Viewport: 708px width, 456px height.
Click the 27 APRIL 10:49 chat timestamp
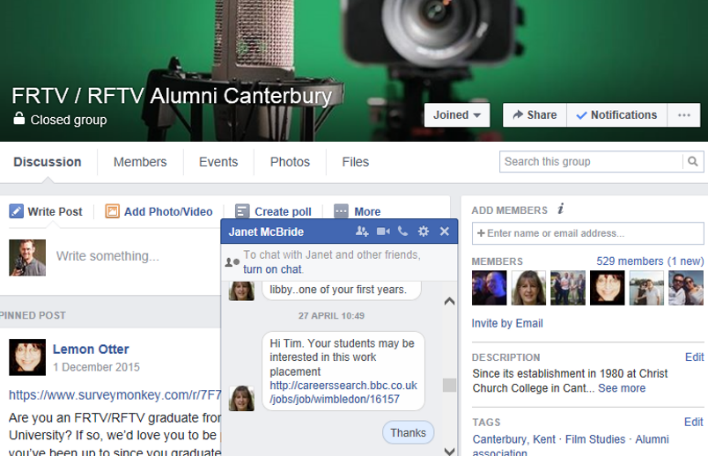pos(331,316)
